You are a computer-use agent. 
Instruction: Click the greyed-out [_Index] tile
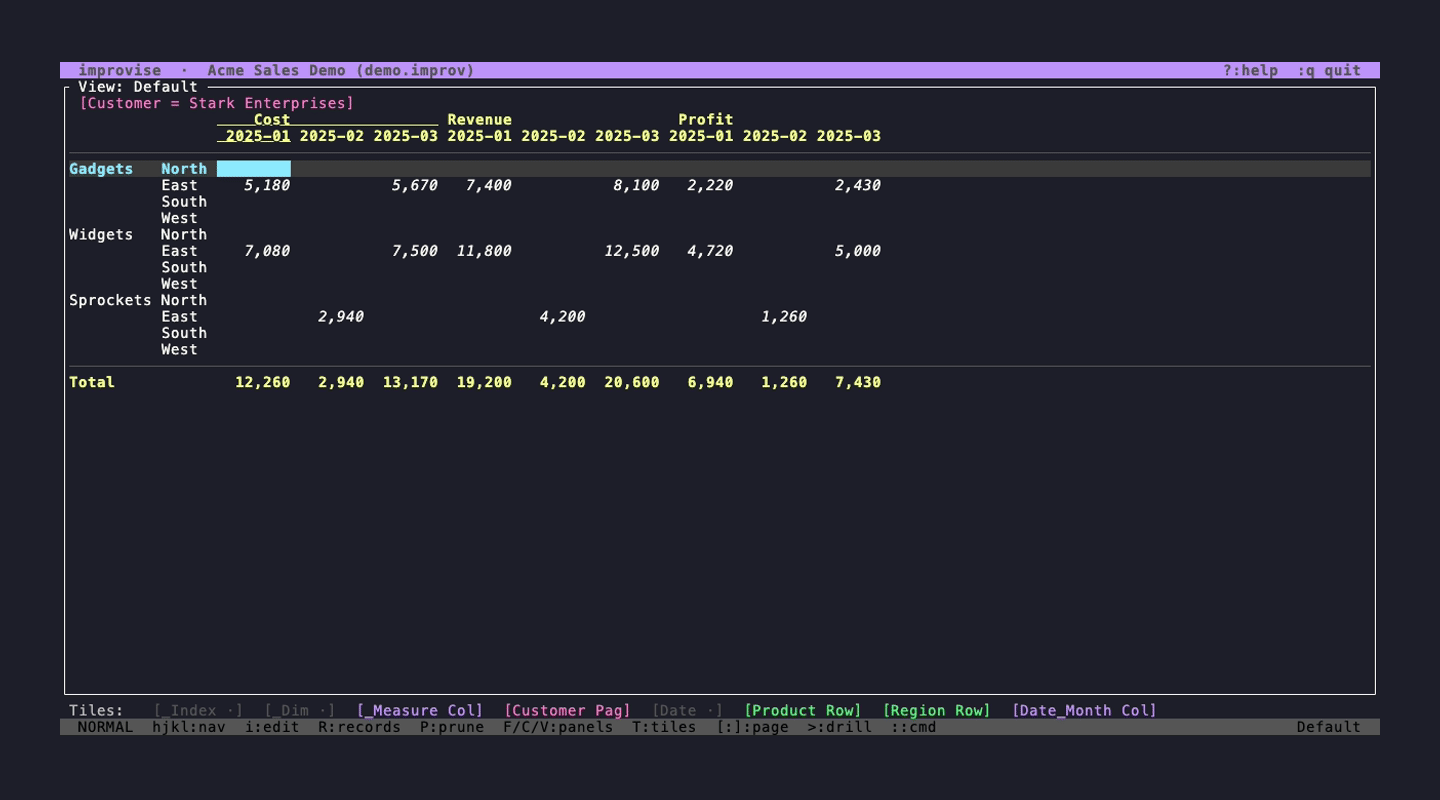[198, 711]
